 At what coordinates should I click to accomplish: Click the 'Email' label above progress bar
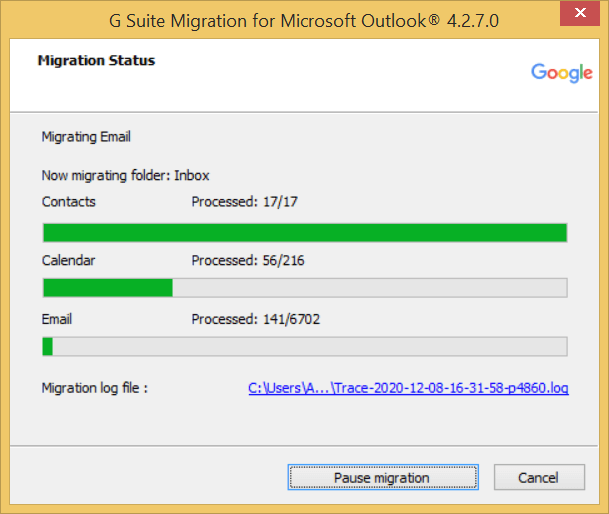pyautogui.click(x=57, y=319)
